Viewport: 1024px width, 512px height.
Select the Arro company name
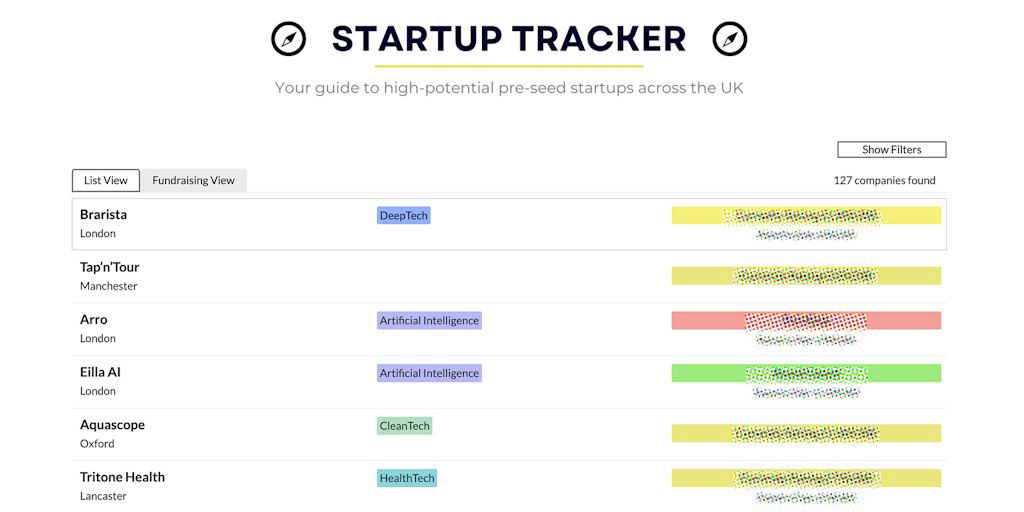(x=93, y=320)
